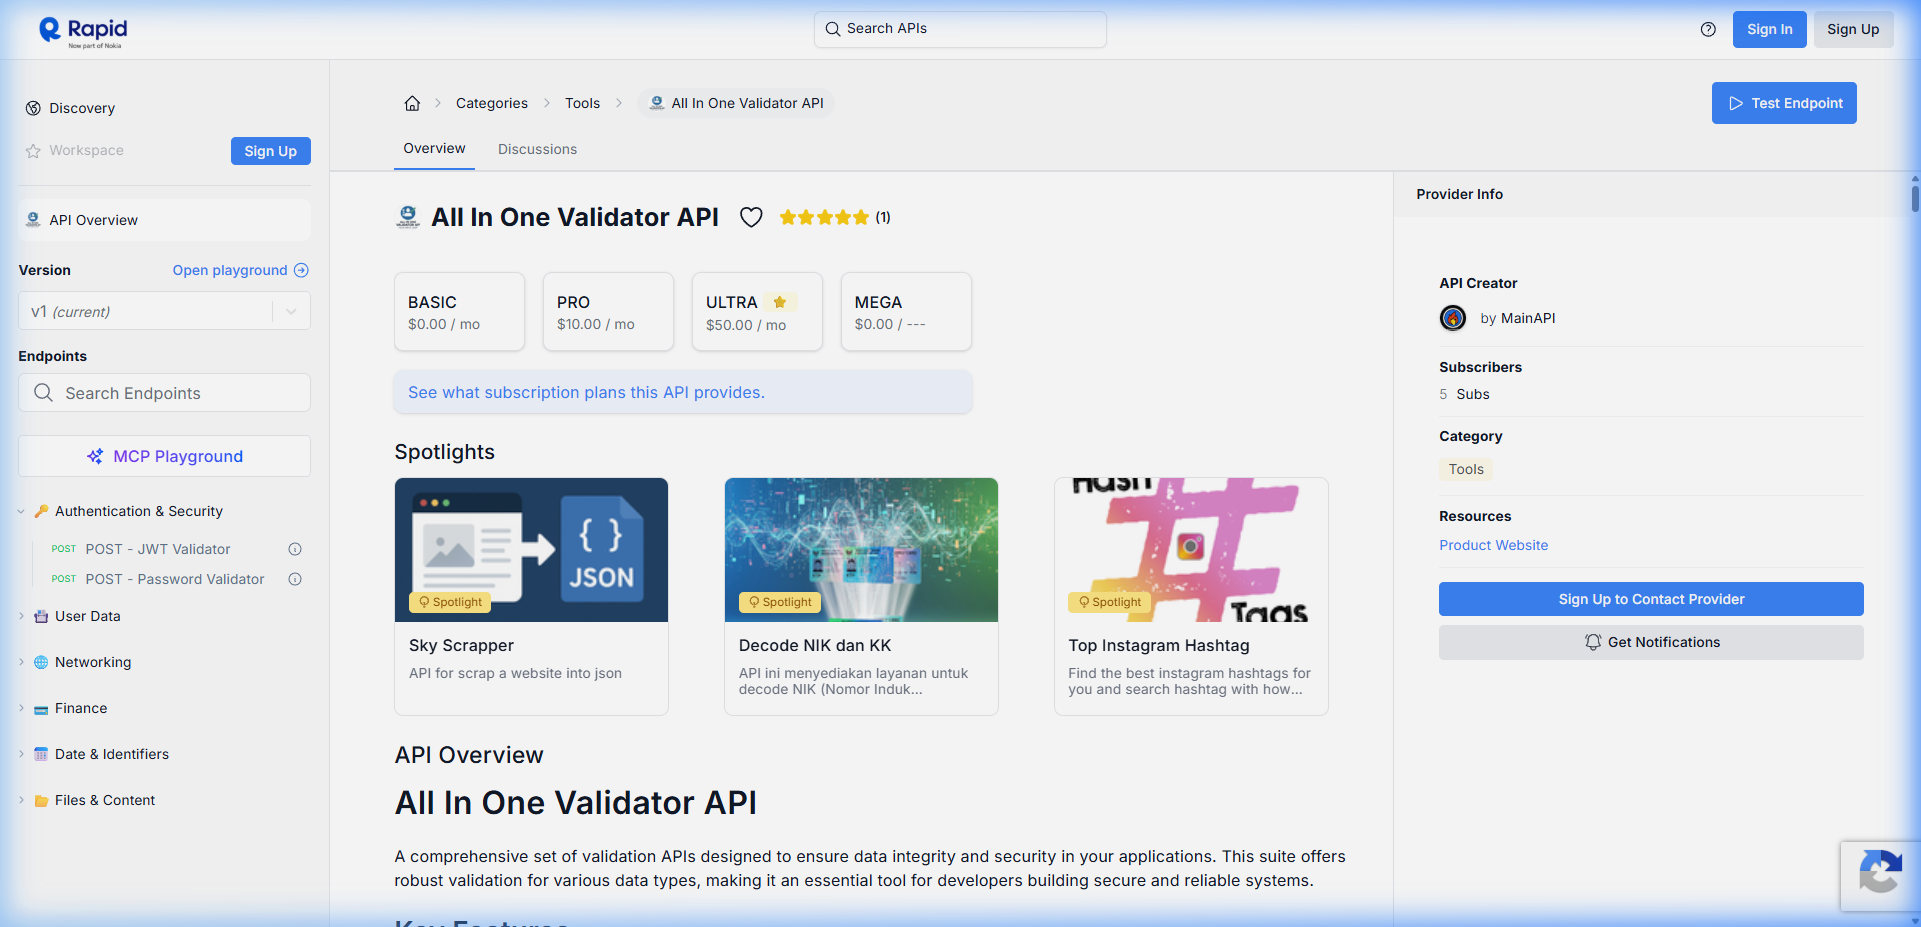
Task: Click the Files & Content folder icon
Action: point(41,801)
